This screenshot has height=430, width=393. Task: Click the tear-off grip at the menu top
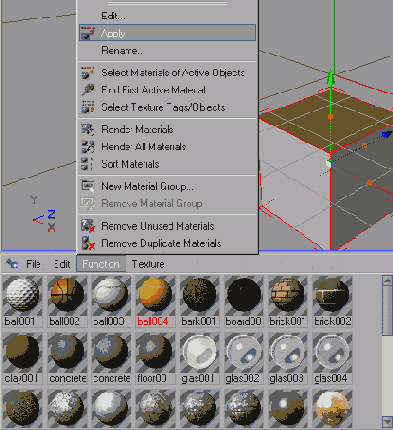[x=168, y=3]
